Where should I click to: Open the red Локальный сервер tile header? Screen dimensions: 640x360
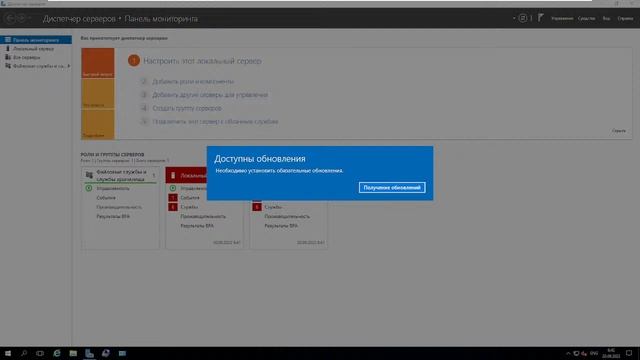186,176
